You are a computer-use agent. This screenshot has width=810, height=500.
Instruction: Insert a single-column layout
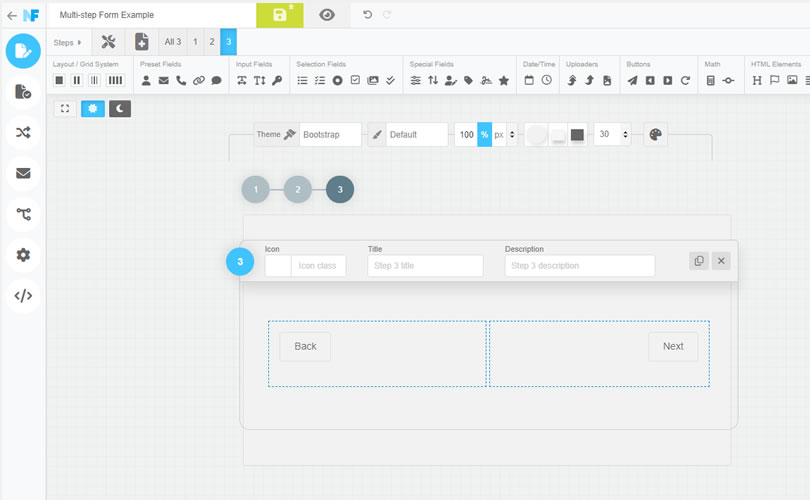tap(59, 80)
